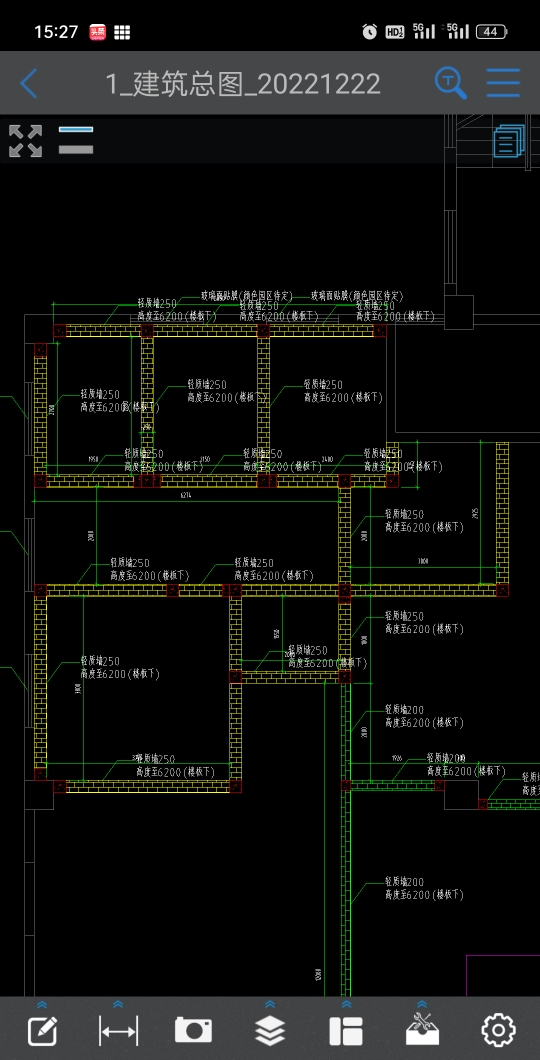540x1060 pixels.
Task: Expand the chevron above layers icon
Action: point(270,1005)
